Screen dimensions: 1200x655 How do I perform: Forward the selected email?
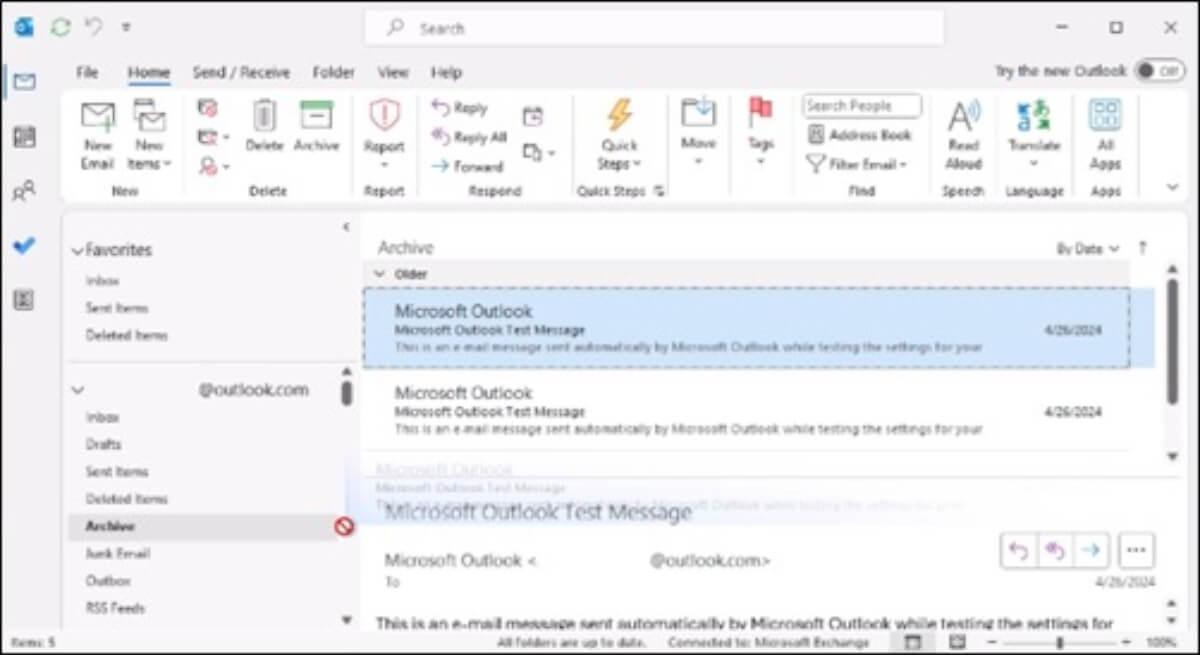(x=467, y=166)
